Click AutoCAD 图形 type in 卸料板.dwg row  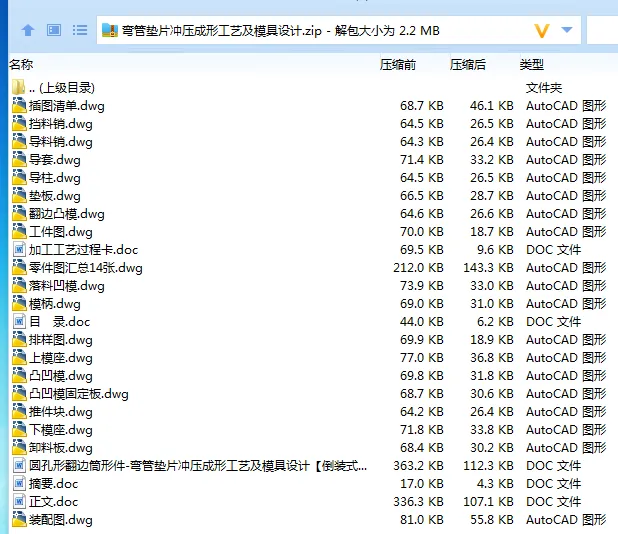click(x=566, y=448)
